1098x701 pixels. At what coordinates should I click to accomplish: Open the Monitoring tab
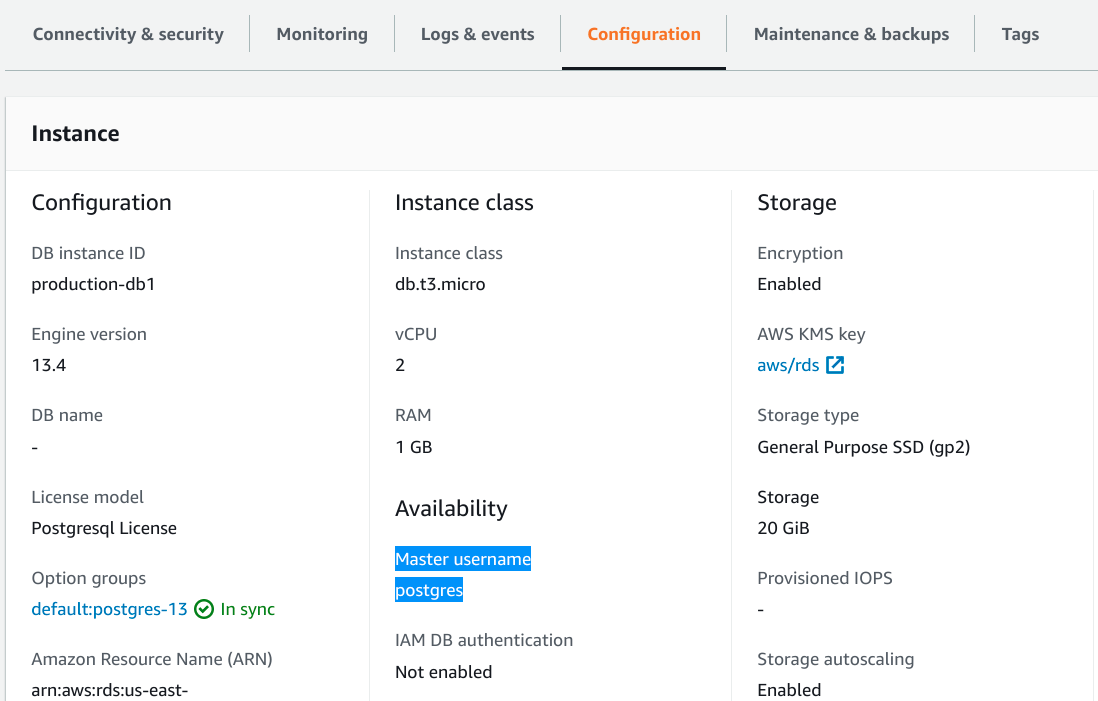[x=322, y=34]
